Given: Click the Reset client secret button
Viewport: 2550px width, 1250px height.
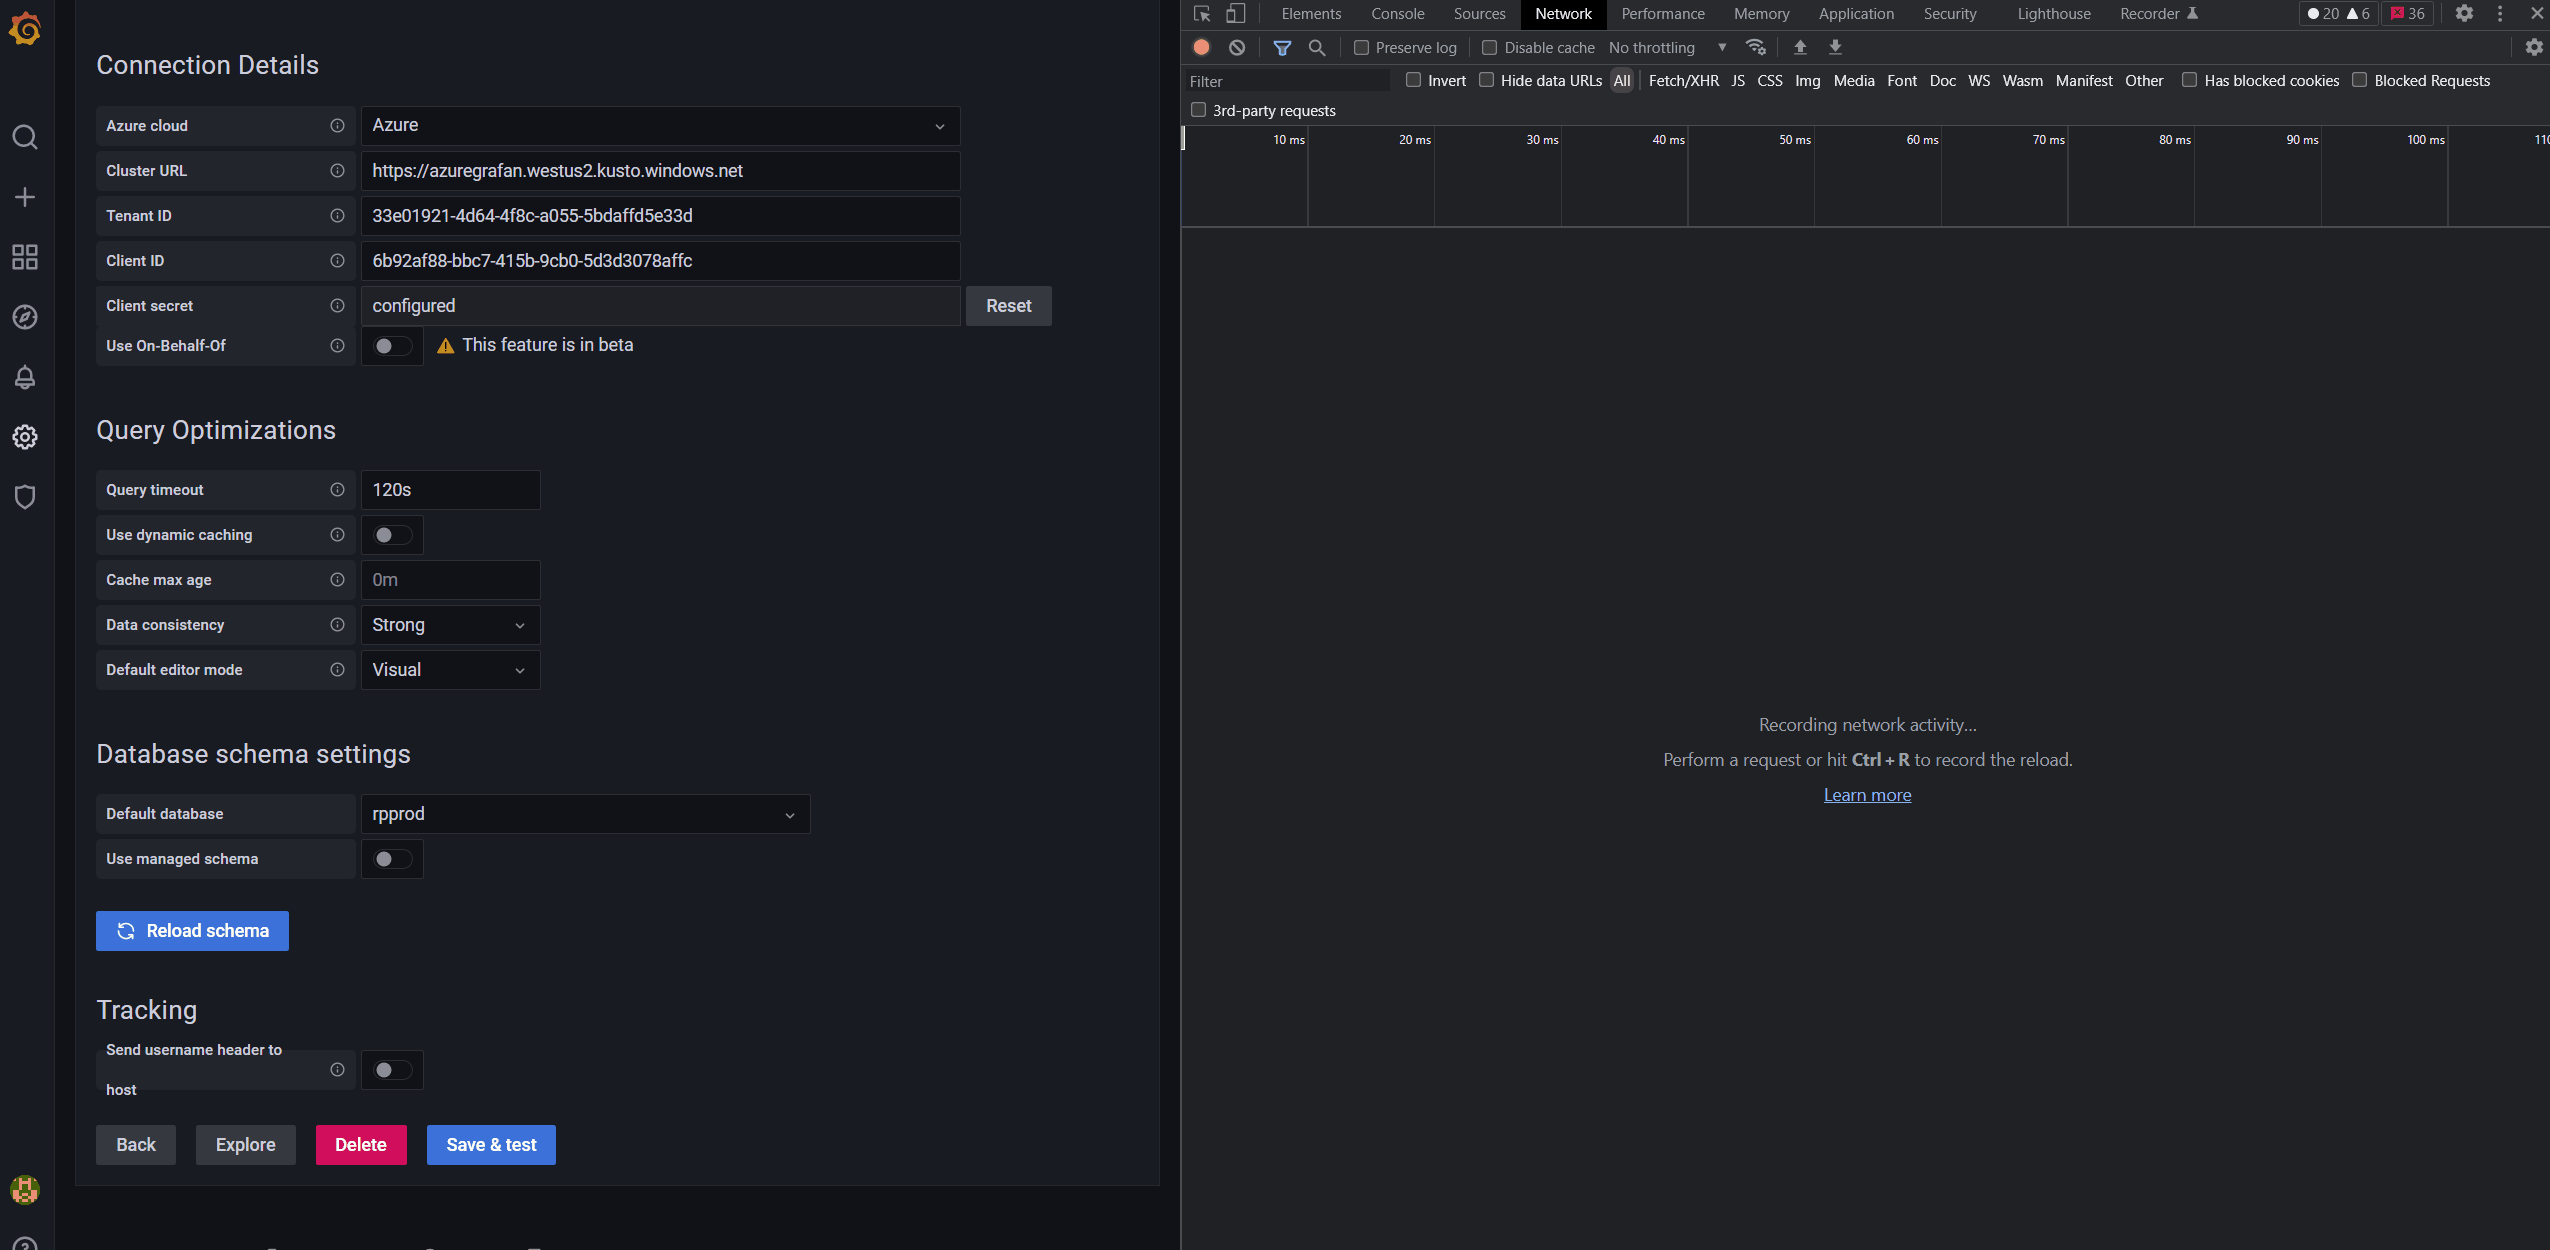Looking at the screenshot, I should click(1008, 306).
